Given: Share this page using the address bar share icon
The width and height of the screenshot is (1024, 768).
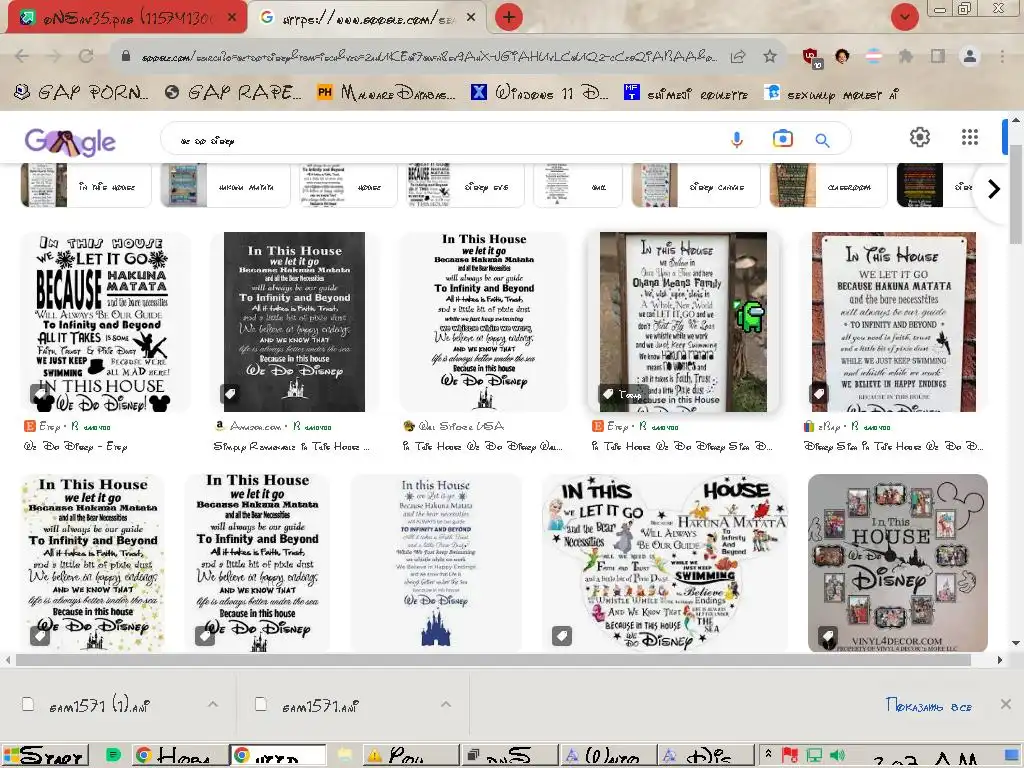Looking at the screenshot, I should (738, 56).
